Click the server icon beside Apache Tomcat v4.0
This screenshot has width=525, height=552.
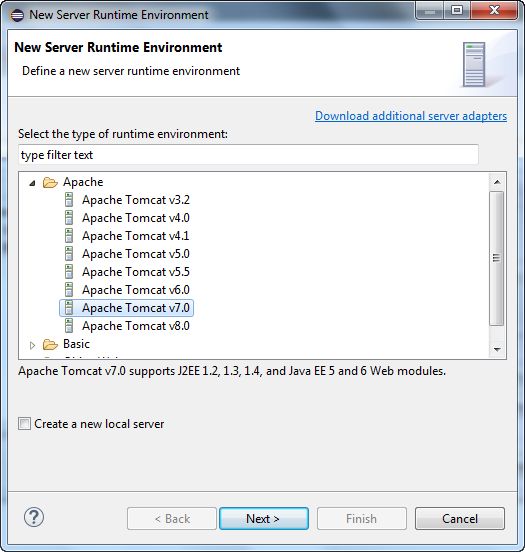[x=69, y=218]
